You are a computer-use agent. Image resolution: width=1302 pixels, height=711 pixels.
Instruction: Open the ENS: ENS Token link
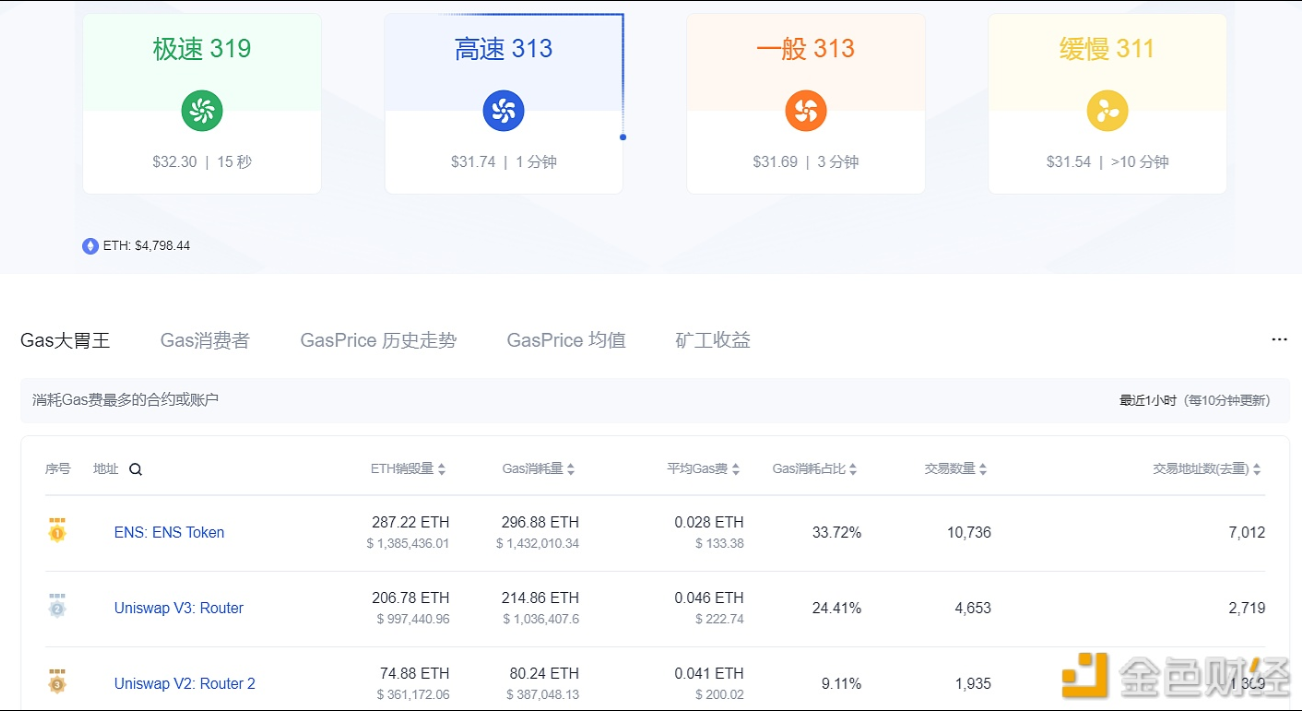(x=169, y=532)
